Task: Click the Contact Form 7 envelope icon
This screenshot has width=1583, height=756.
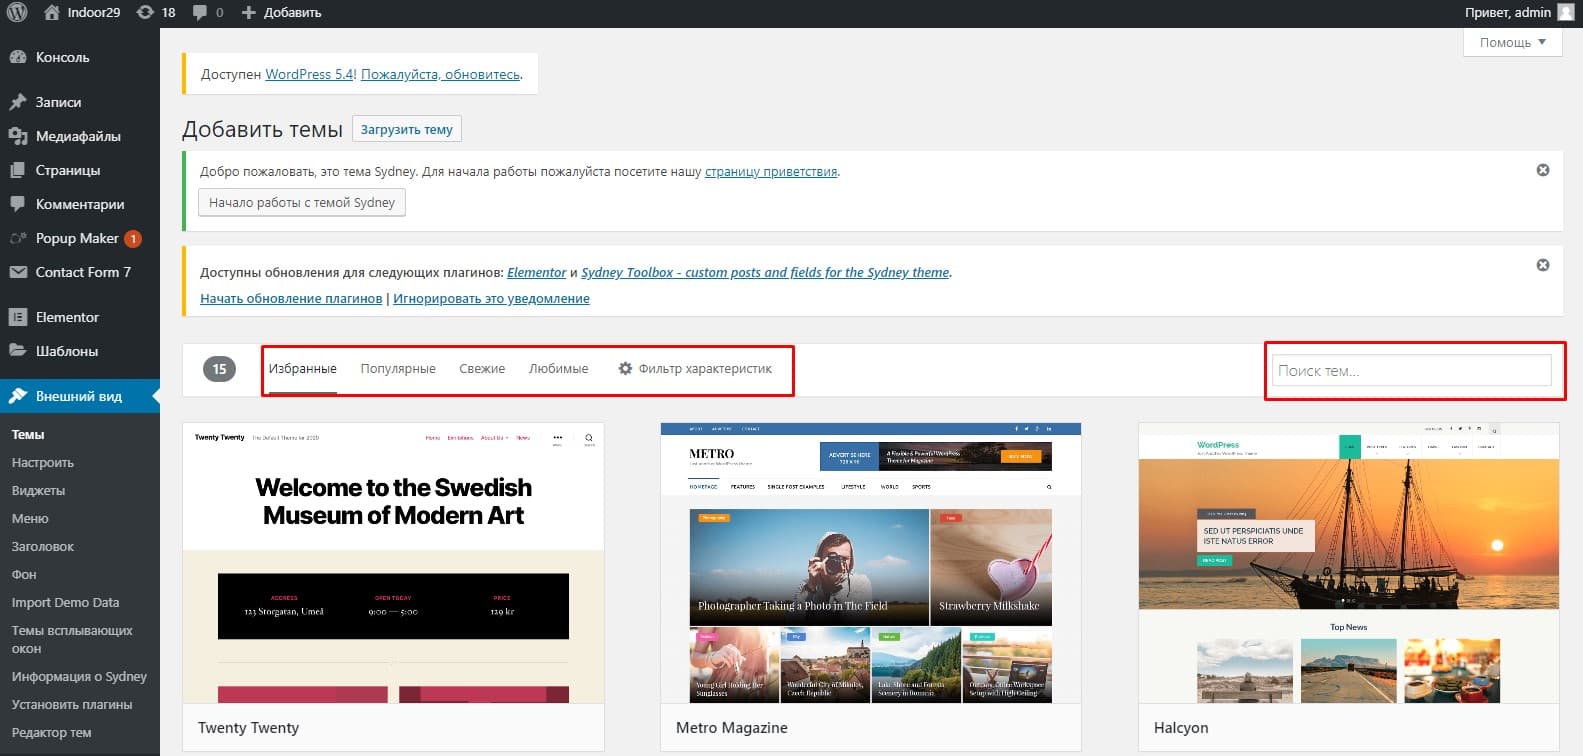Action: coord(17,272)
